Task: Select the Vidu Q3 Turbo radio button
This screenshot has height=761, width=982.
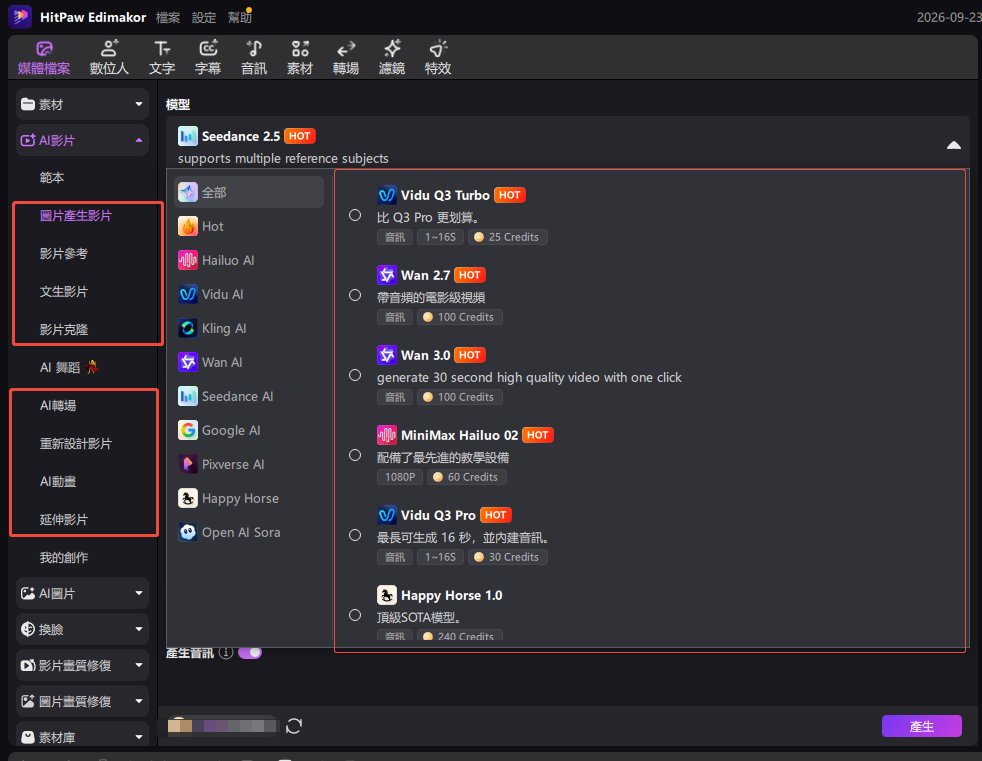Action: 355,215
